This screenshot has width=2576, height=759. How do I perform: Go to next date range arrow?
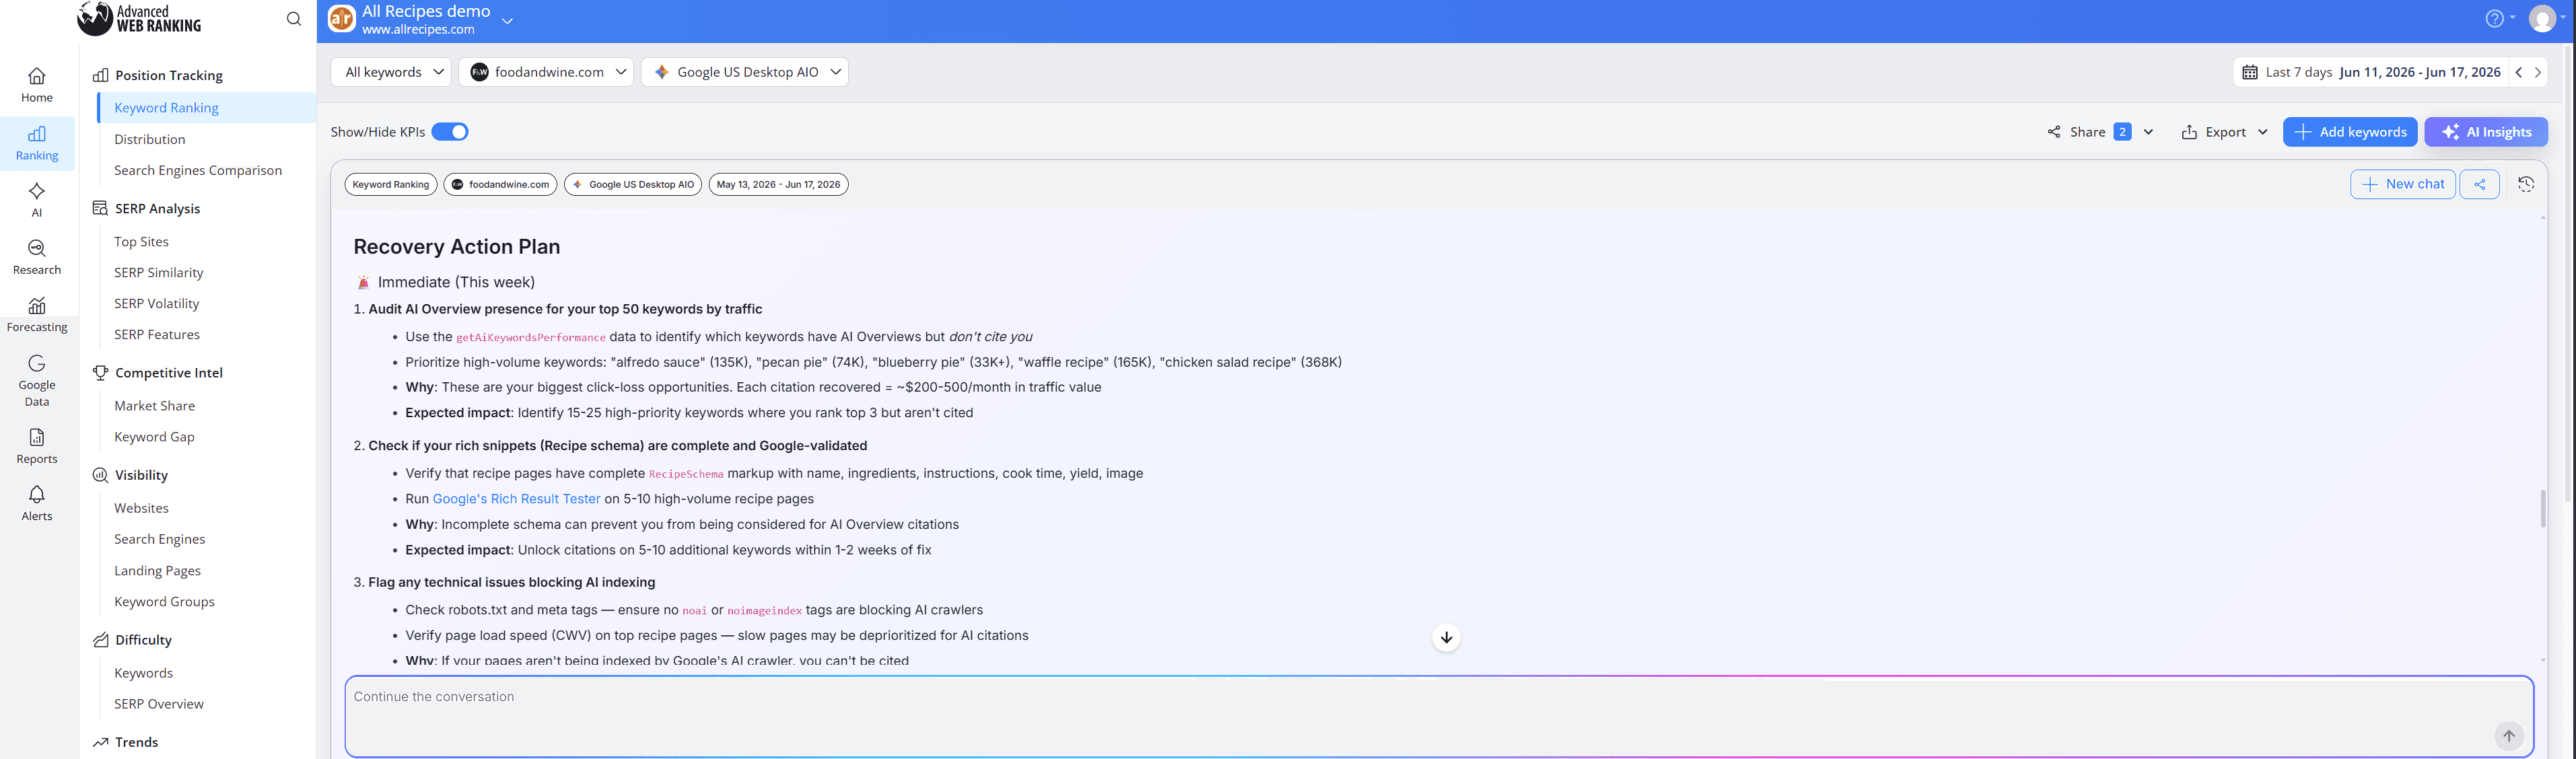[2537, 72]
